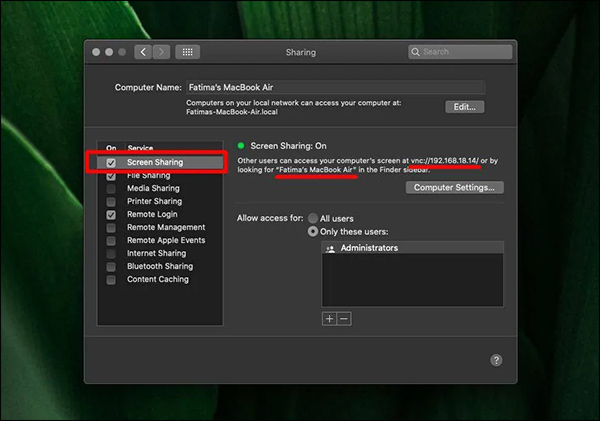
Task: Click the Administrators group icon
Action: pyautogui.click(x=330, y=249)
